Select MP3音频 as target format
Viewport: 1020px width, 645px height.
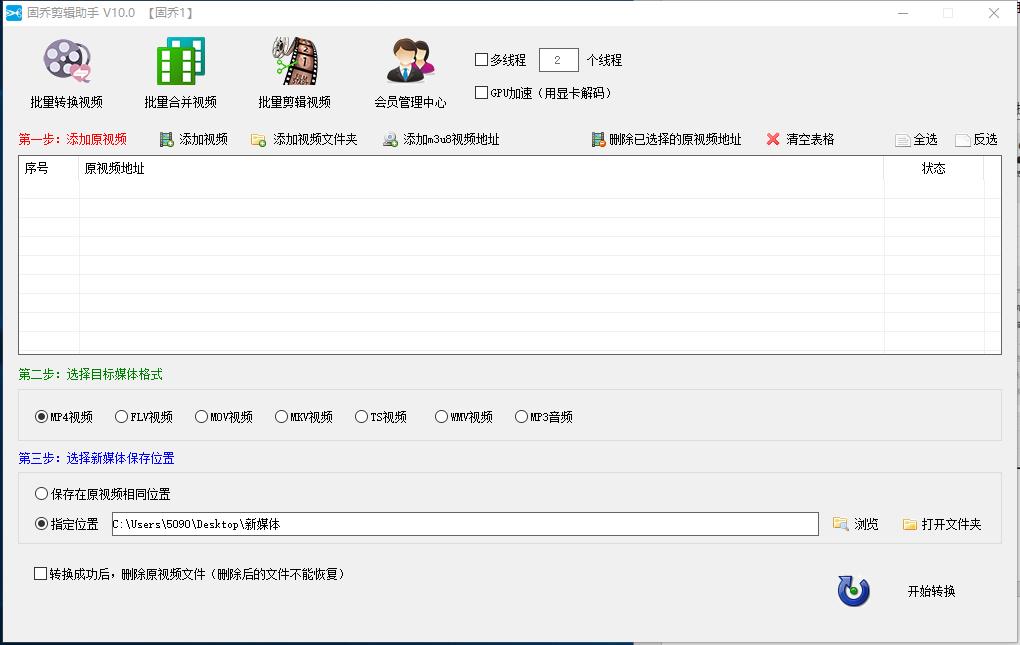(x=522, y=416)
